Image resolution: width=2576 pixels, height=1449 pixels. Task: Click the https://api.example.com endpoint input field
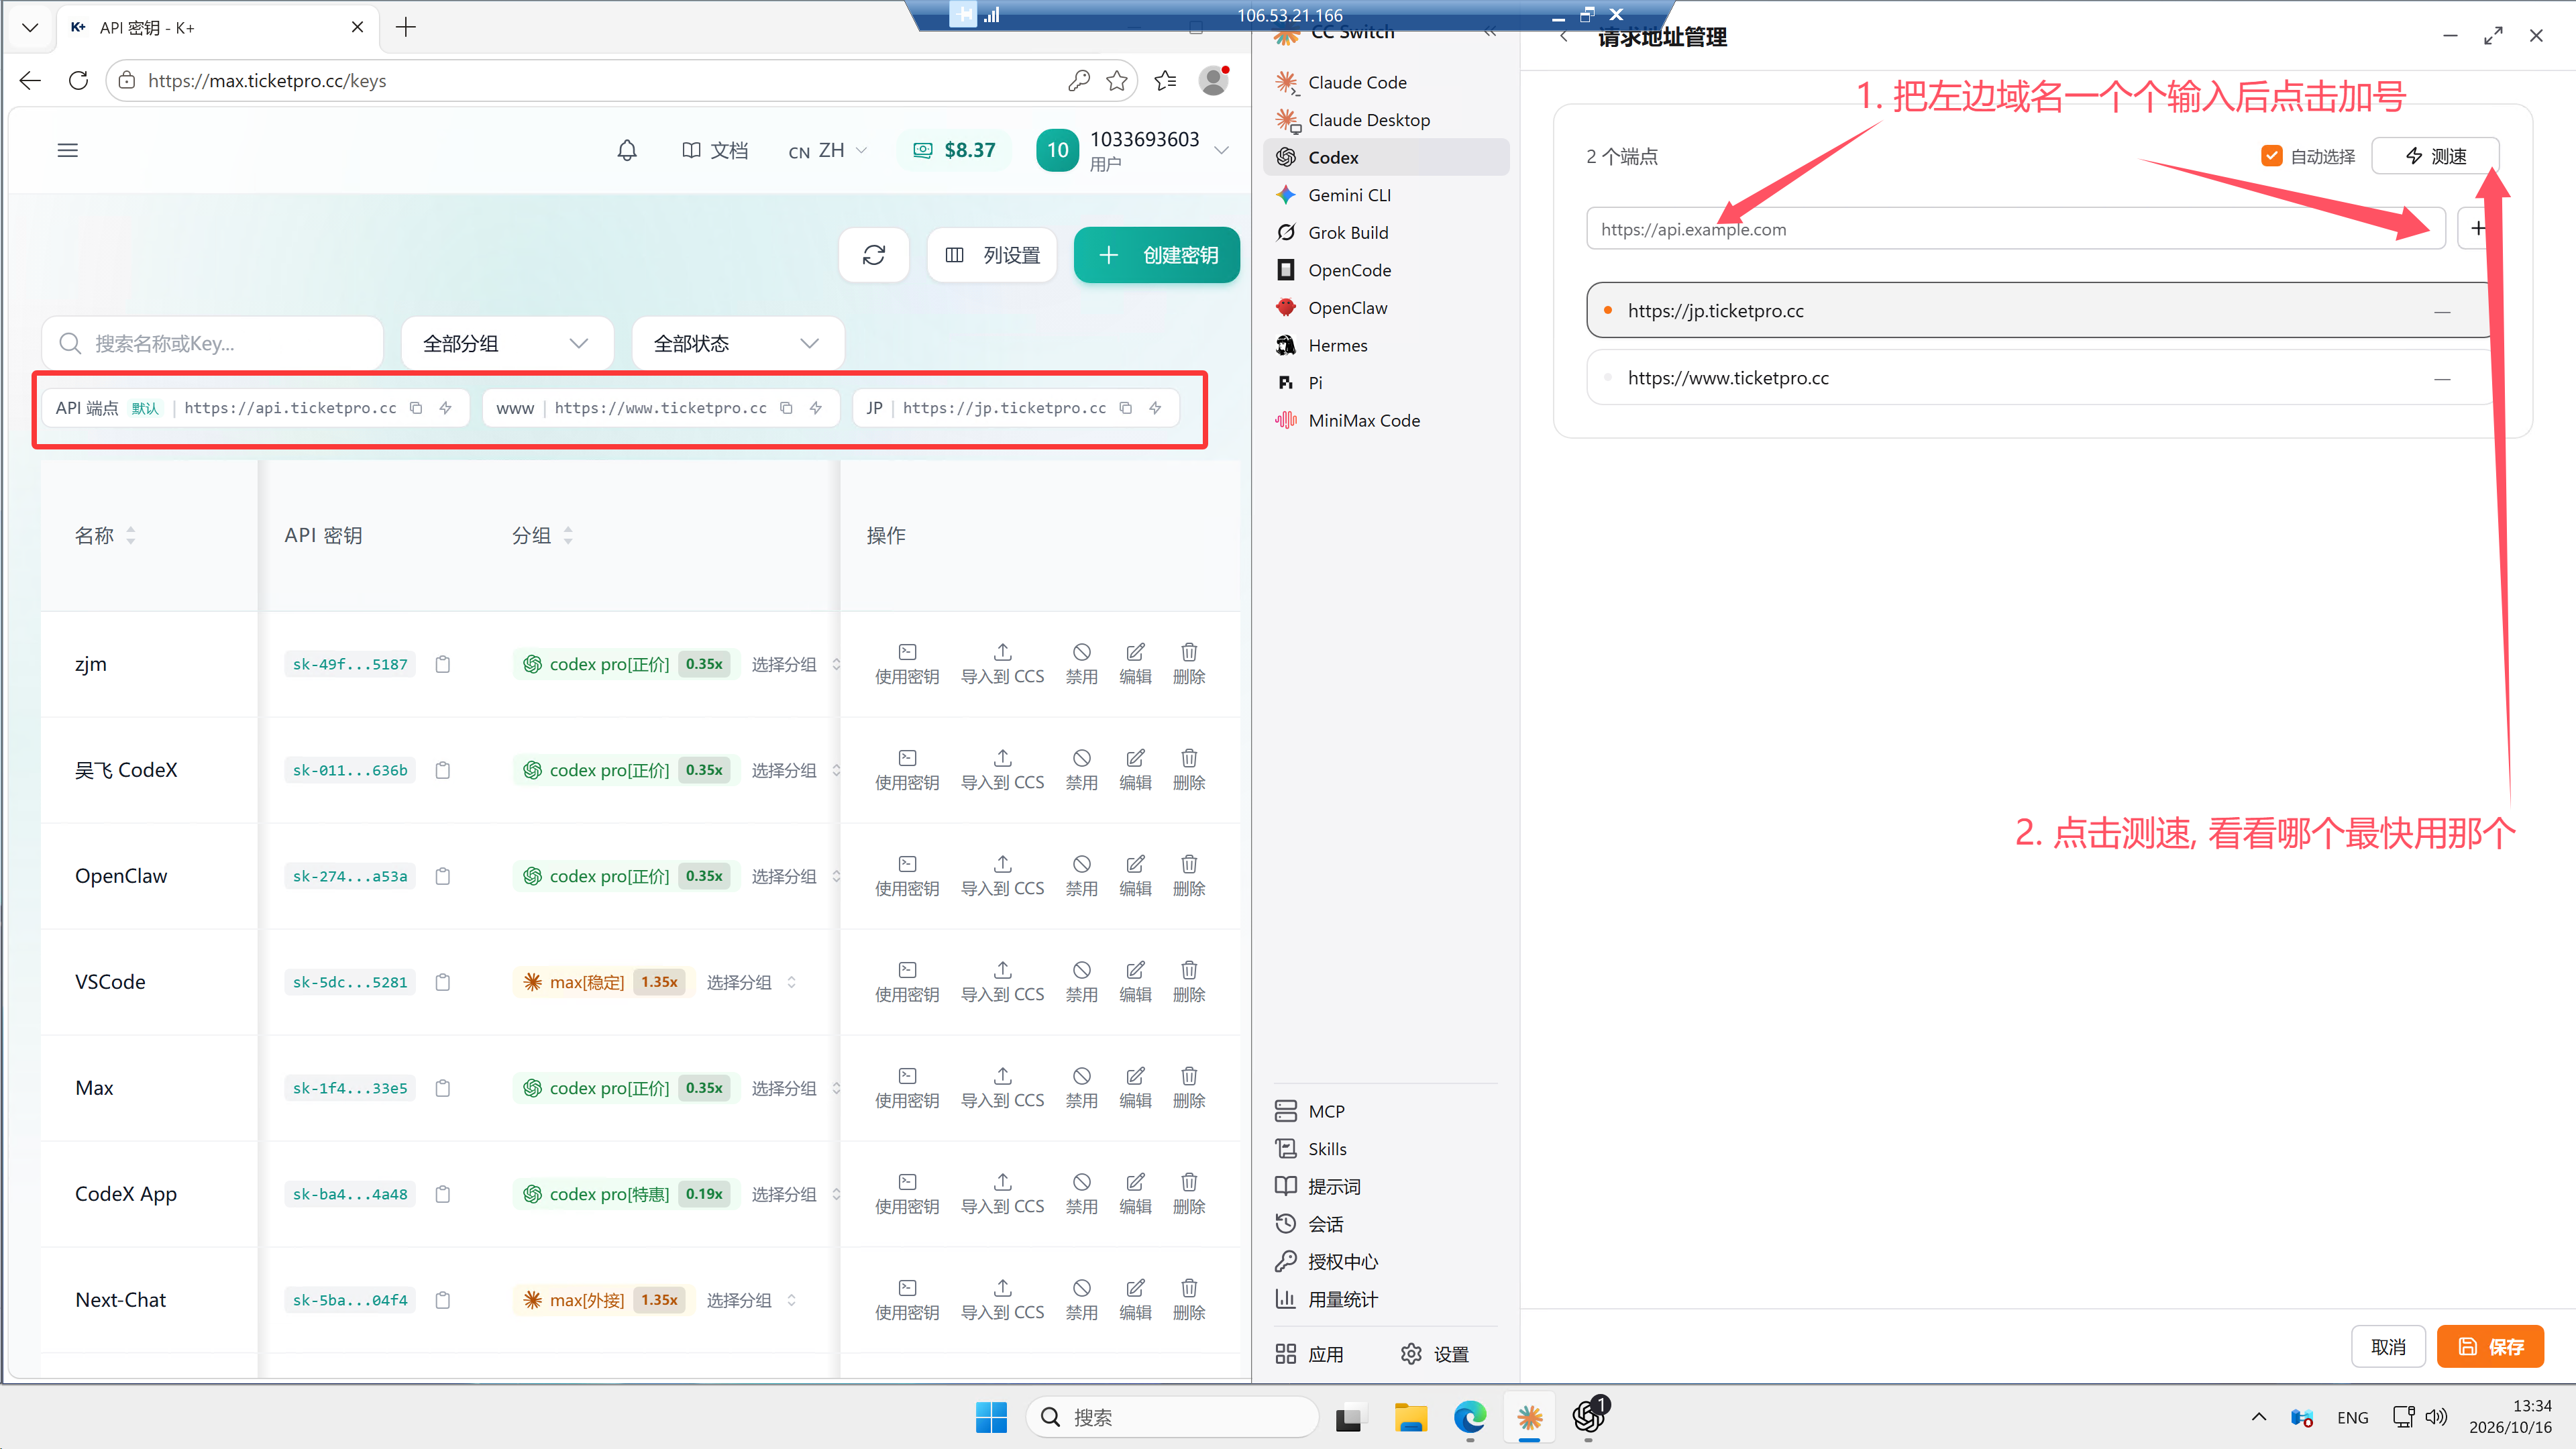[x=2015, y=229]
